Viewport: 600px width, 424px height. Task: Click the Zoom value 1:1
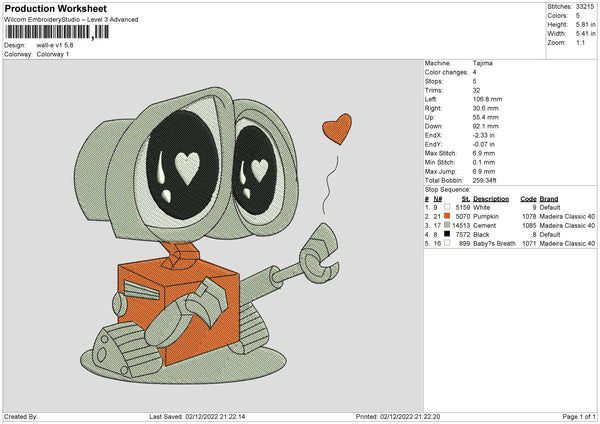click(x=580, y=42)
